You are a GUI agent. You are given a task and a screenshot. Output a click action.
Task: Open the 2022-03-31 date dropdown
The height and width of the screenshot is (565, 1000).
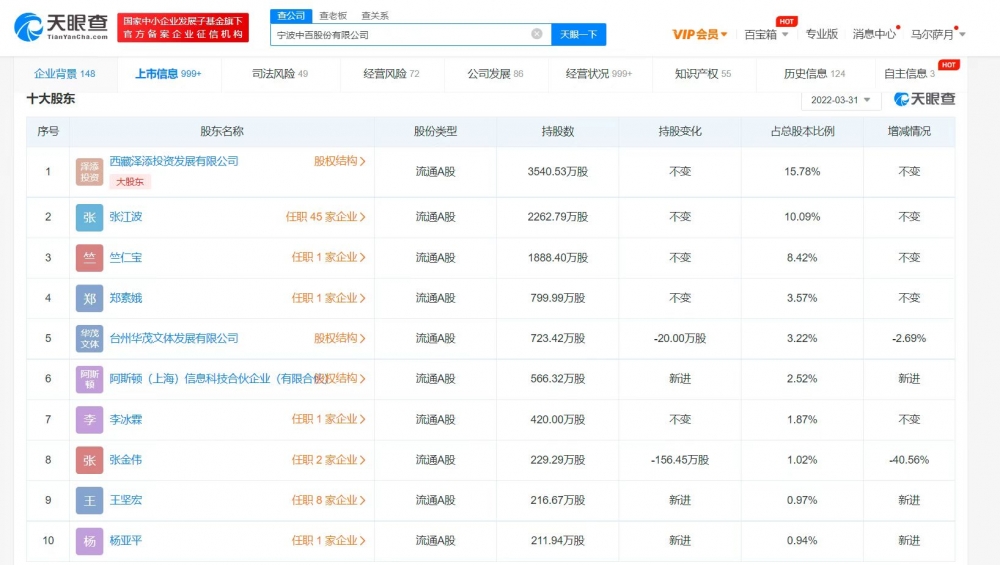coord(840,100)
